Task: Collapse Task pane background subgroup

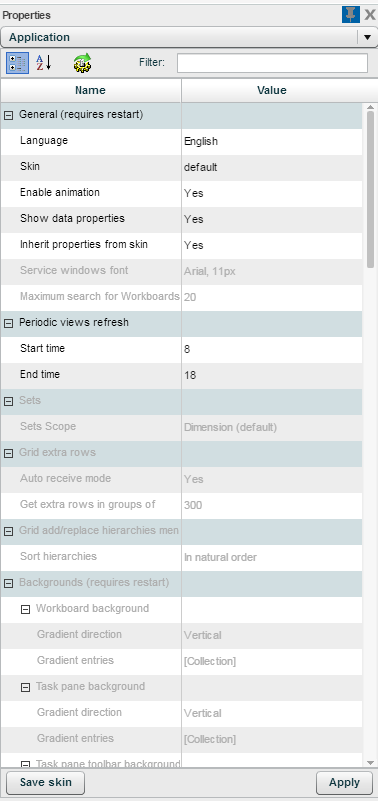Action: point(25,688)
